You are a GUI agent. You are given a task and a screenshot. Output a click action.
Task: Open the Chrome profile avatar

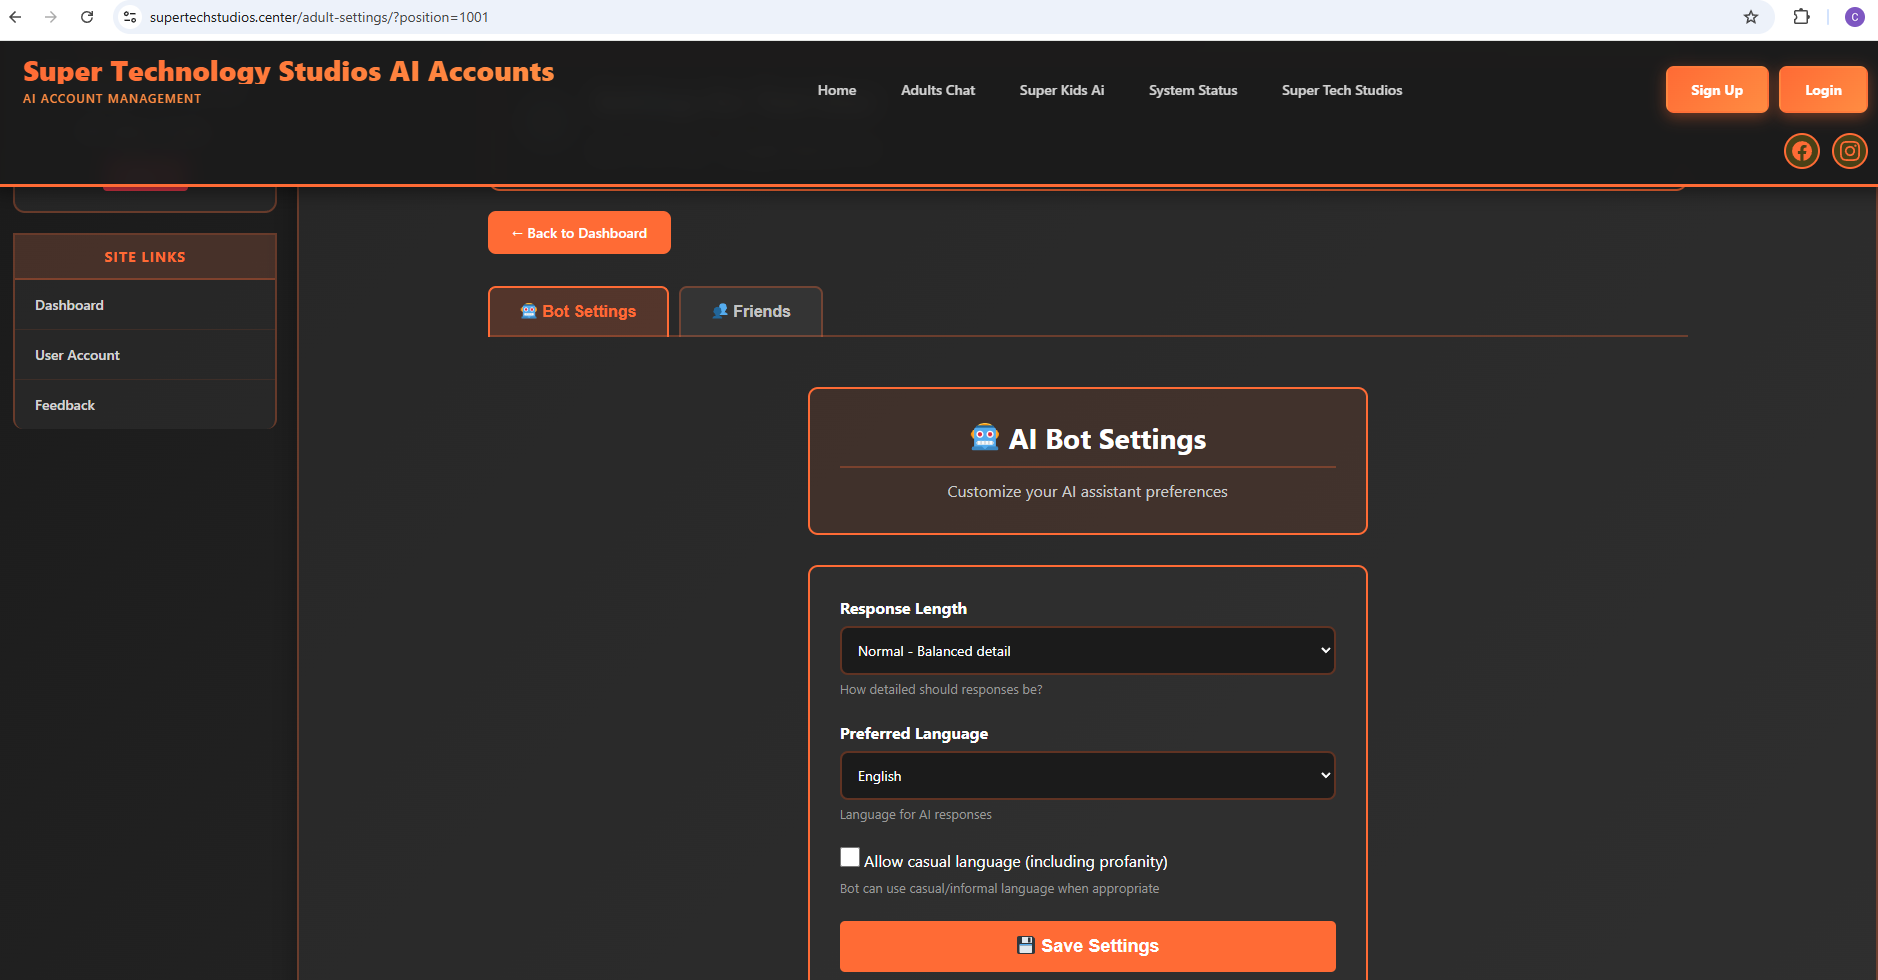pos(1854,17)
